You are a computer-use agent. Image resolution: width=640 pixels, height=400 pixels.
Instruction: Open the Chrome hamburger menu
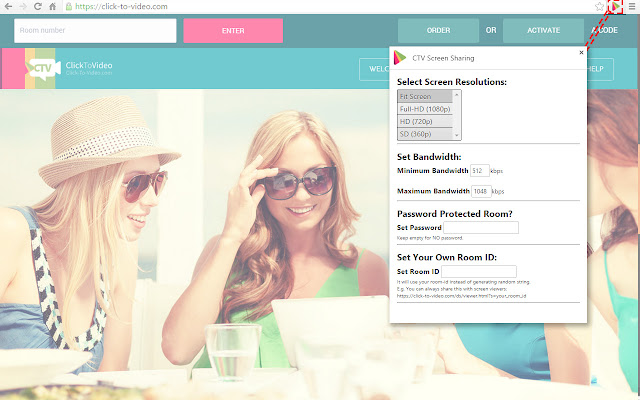click(x=632, y=7)
